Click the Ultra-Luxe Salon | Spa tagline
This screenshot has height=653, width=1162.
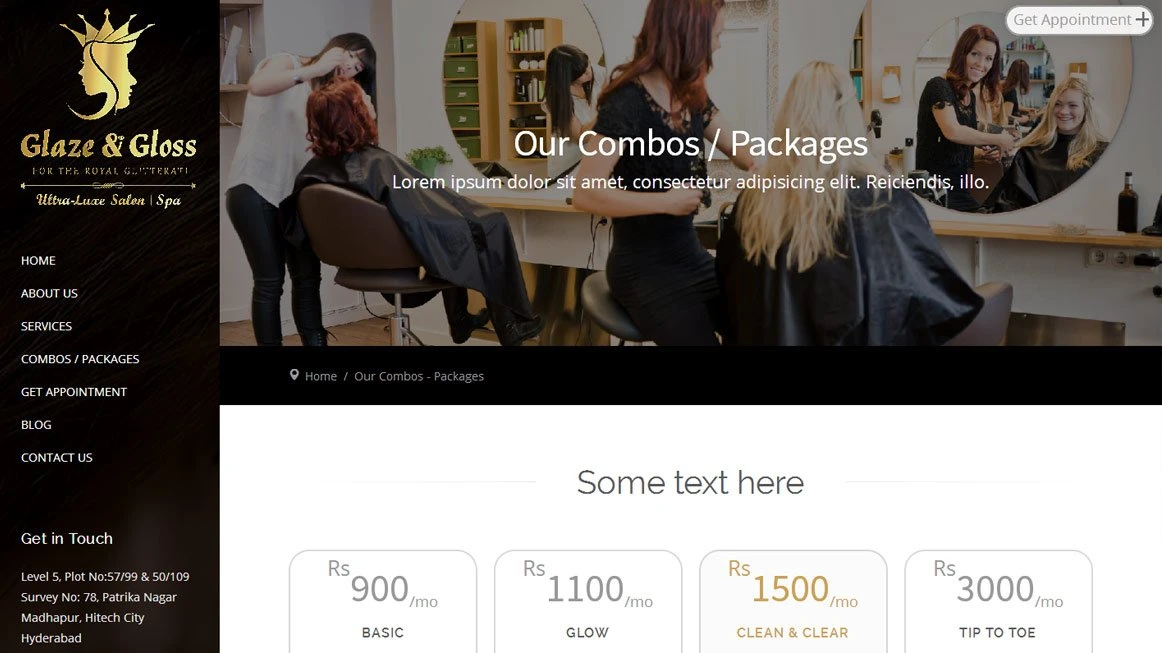click(x=108, y=200)
